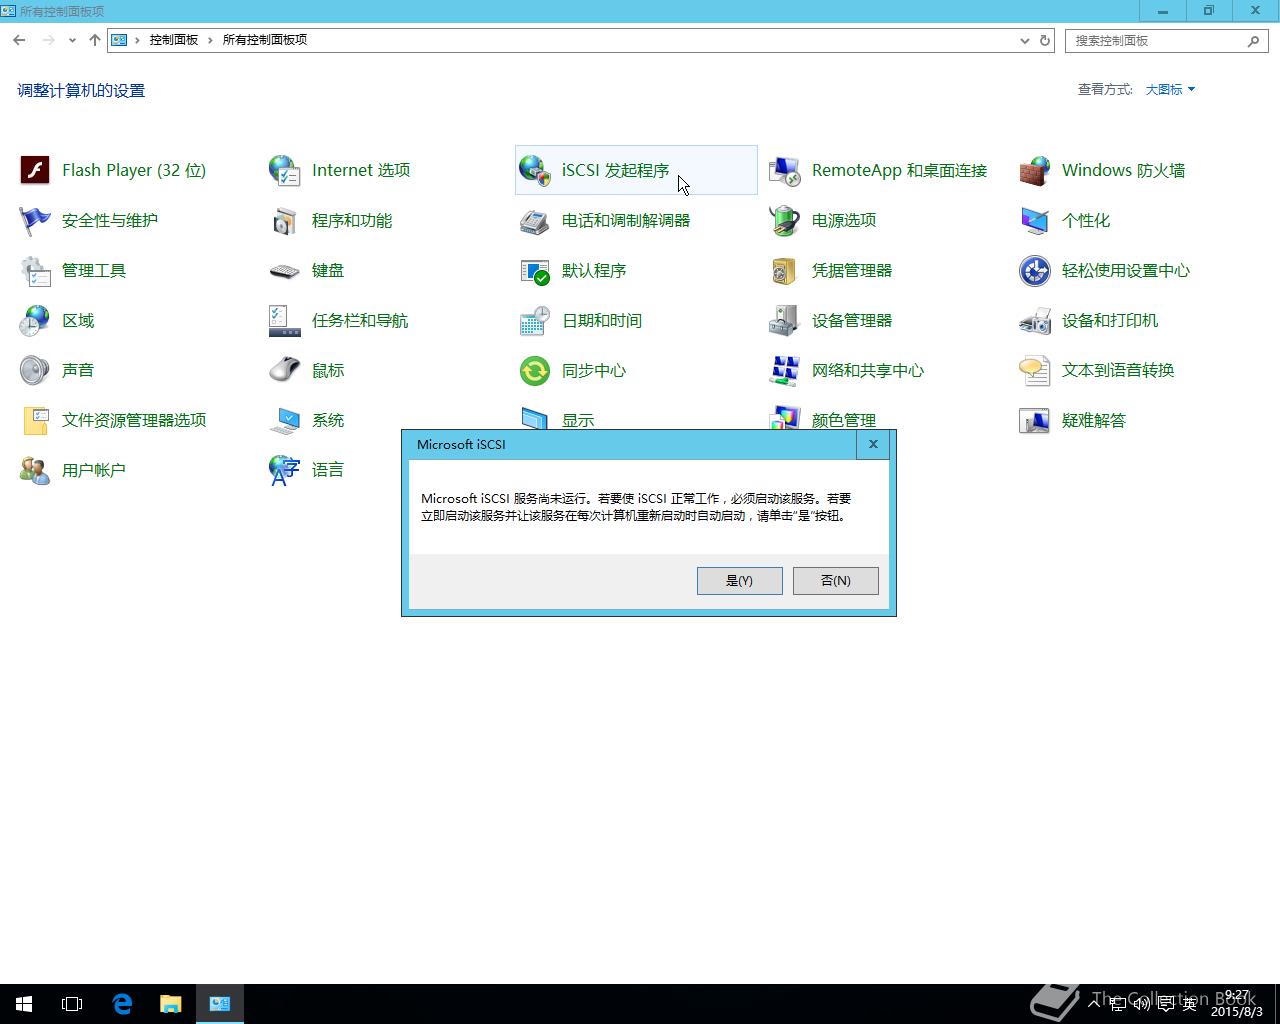Image resolution: width=1280 pixels, height=1024 pixels.
Task: Open the 语言 icon
Action: click(285, 470)
